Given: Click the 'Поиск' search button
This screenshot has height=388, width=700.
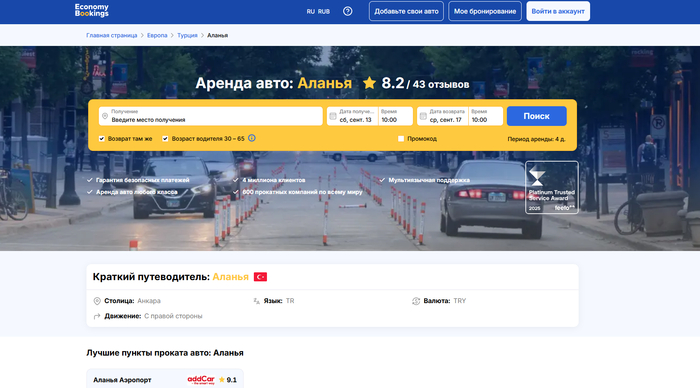Looking at the screenshot, I should tap(537, 116).
